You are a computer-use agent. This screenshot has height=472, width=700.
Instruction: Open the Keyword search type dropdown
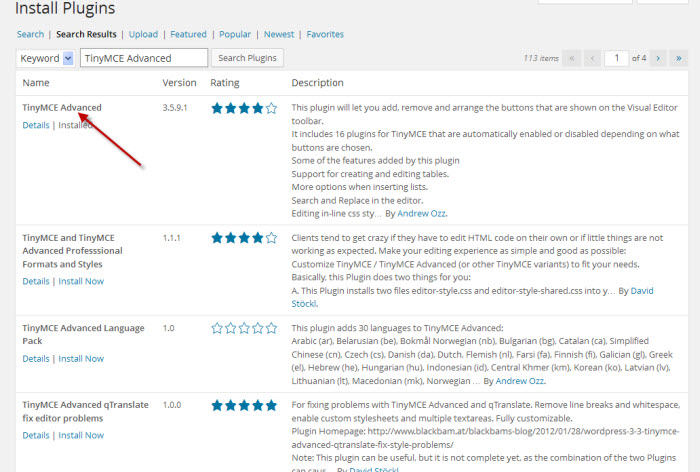coord(45,58)
